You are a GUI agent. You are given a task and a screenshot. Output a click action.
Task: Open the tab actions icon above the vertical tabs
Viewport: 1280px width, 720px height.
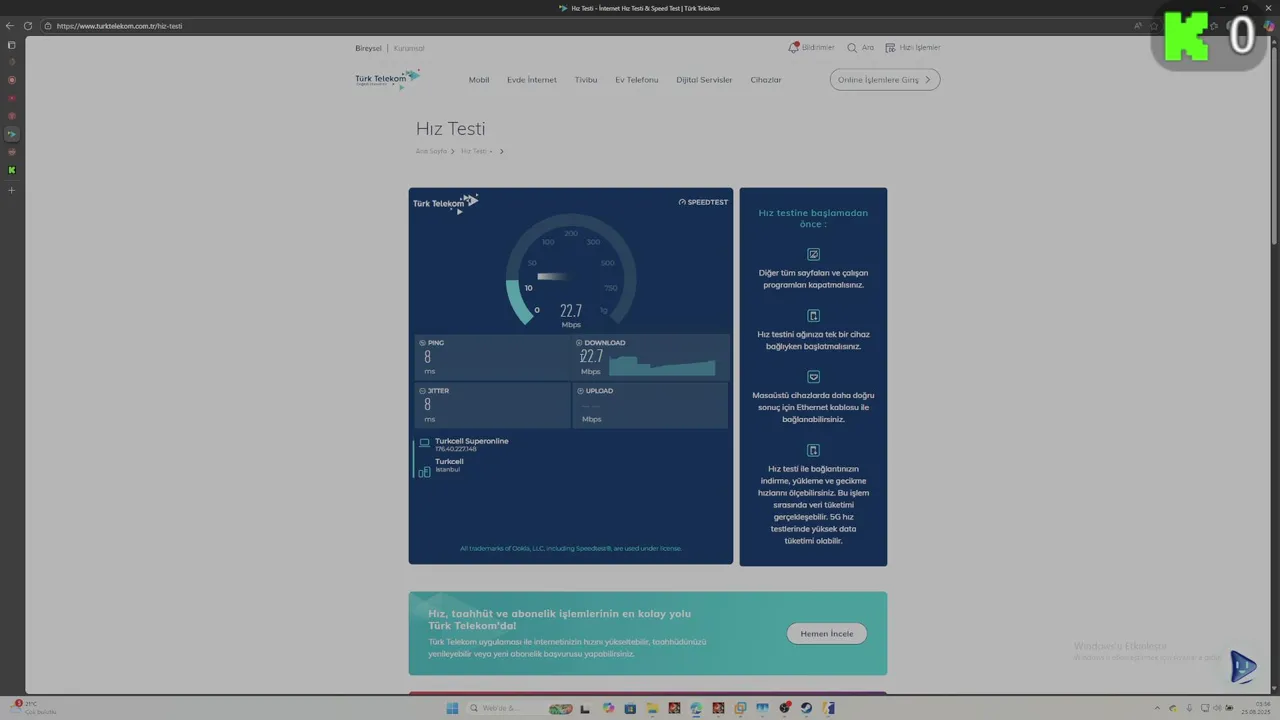tap(12, 45)
